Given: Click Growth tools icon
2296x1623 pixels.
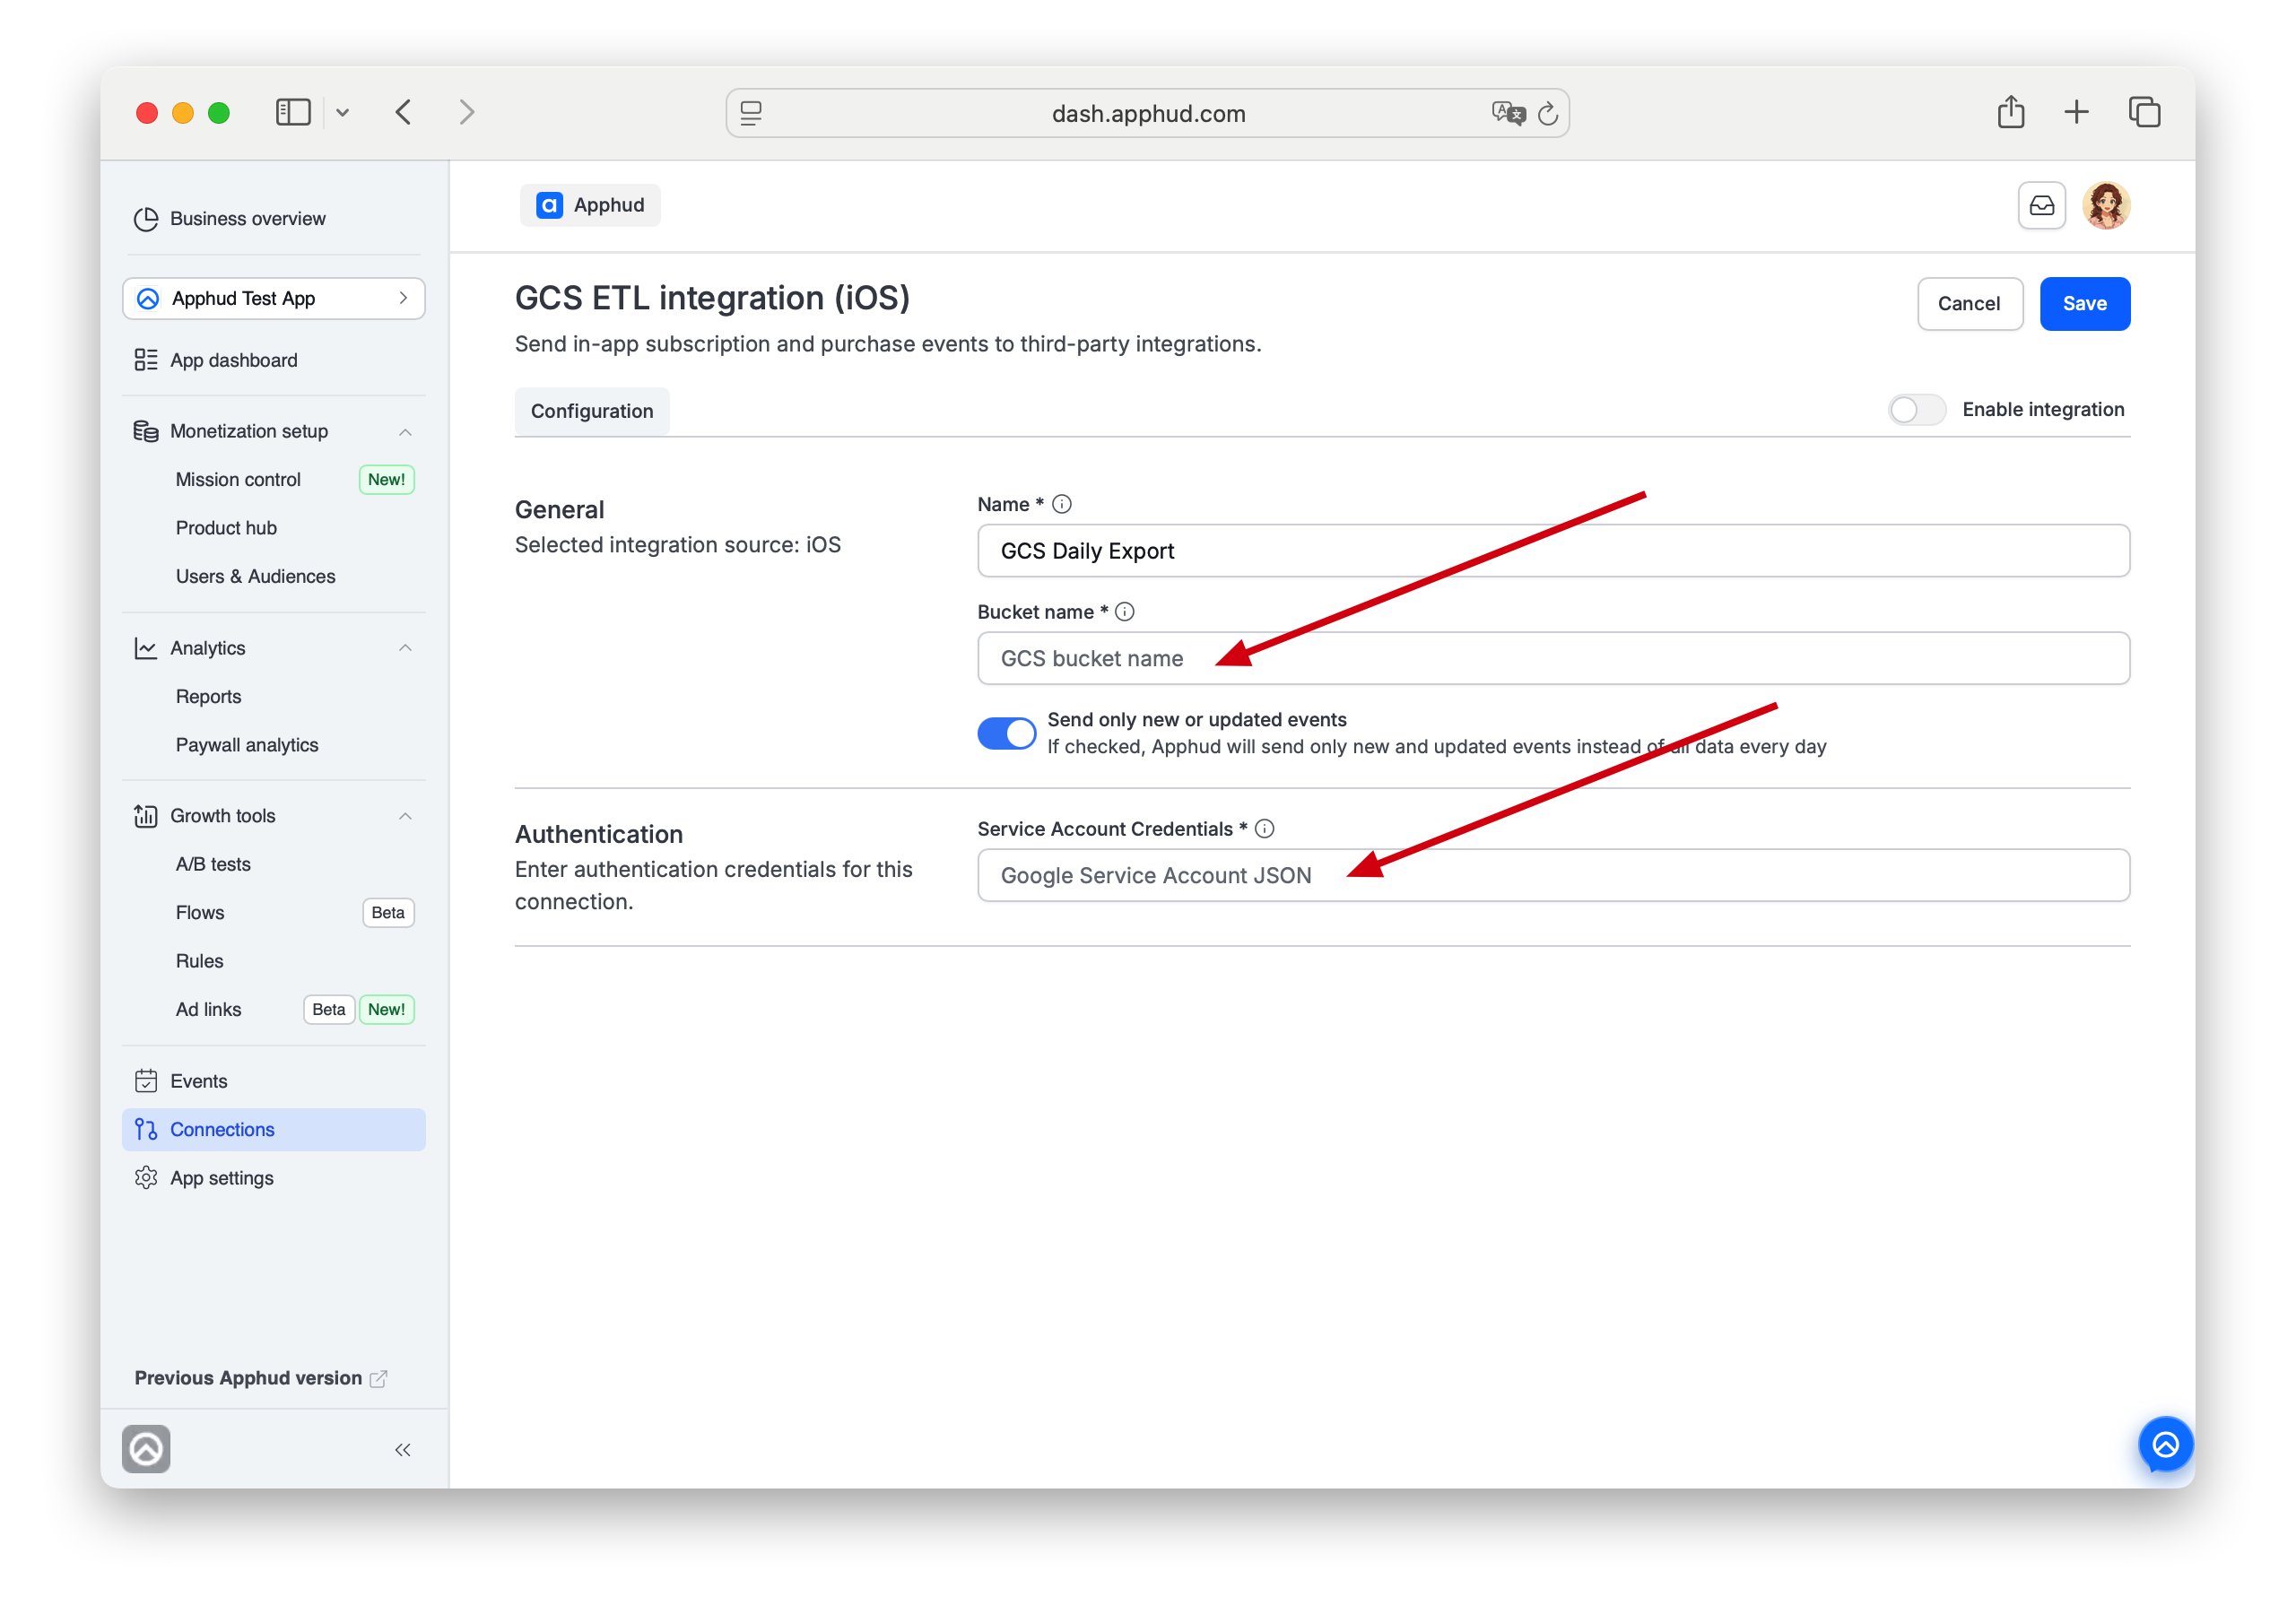Looking at the screenshot, I should 146,816.
